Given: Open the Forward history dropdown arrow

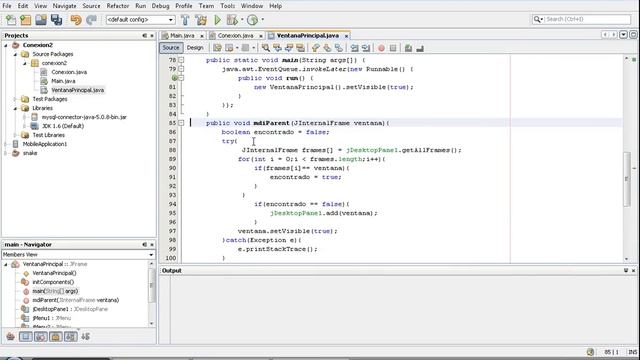Looking at the screenshot, I should tap(253, 48).
